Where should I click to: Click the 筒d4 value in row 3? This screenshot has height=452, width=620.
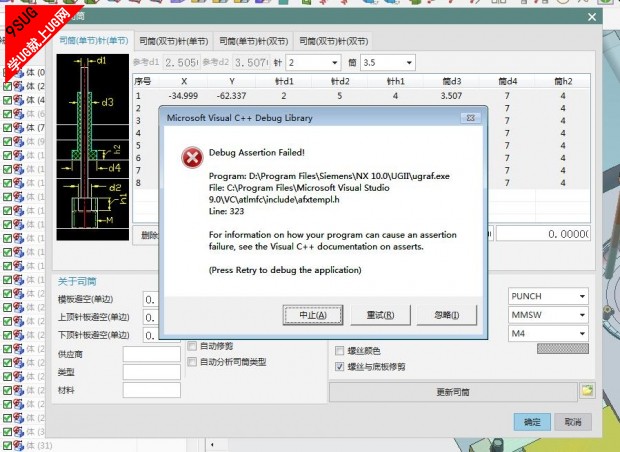[x=507, y=121]
